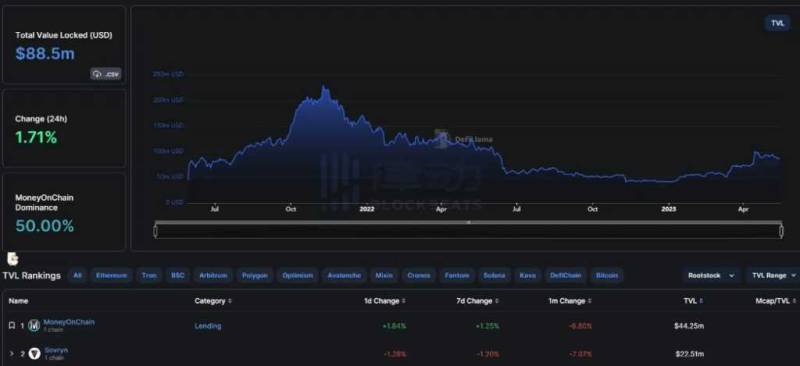The height and width of the screenshot is (366, 800).
Task: Click MoneyOnChain TVL value $44.25m
Action: pos(689,325)
